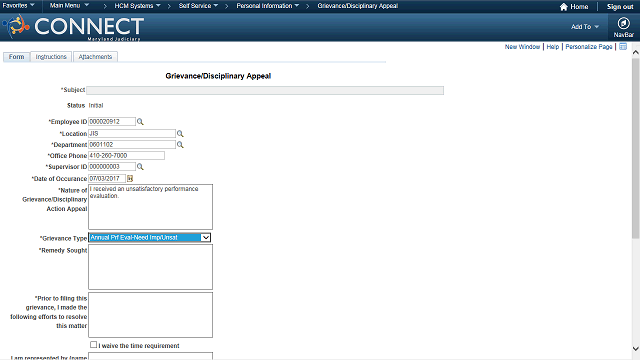The width and height of the screenshot is (640, 360).
Task: Open Date of Occurance calendar picker
Action: coord(130,178)
